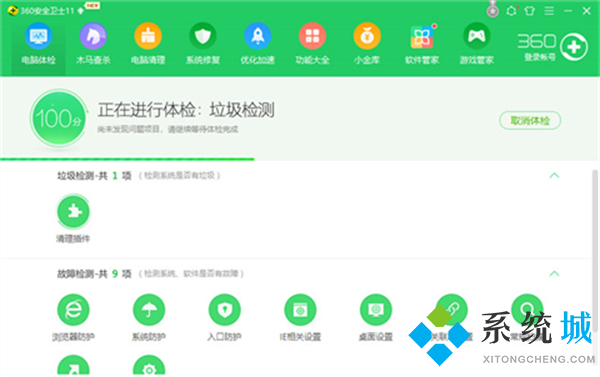Click the plus login avatar icon
This screenshot has height=377, width=600.
(x=573, y=47)
